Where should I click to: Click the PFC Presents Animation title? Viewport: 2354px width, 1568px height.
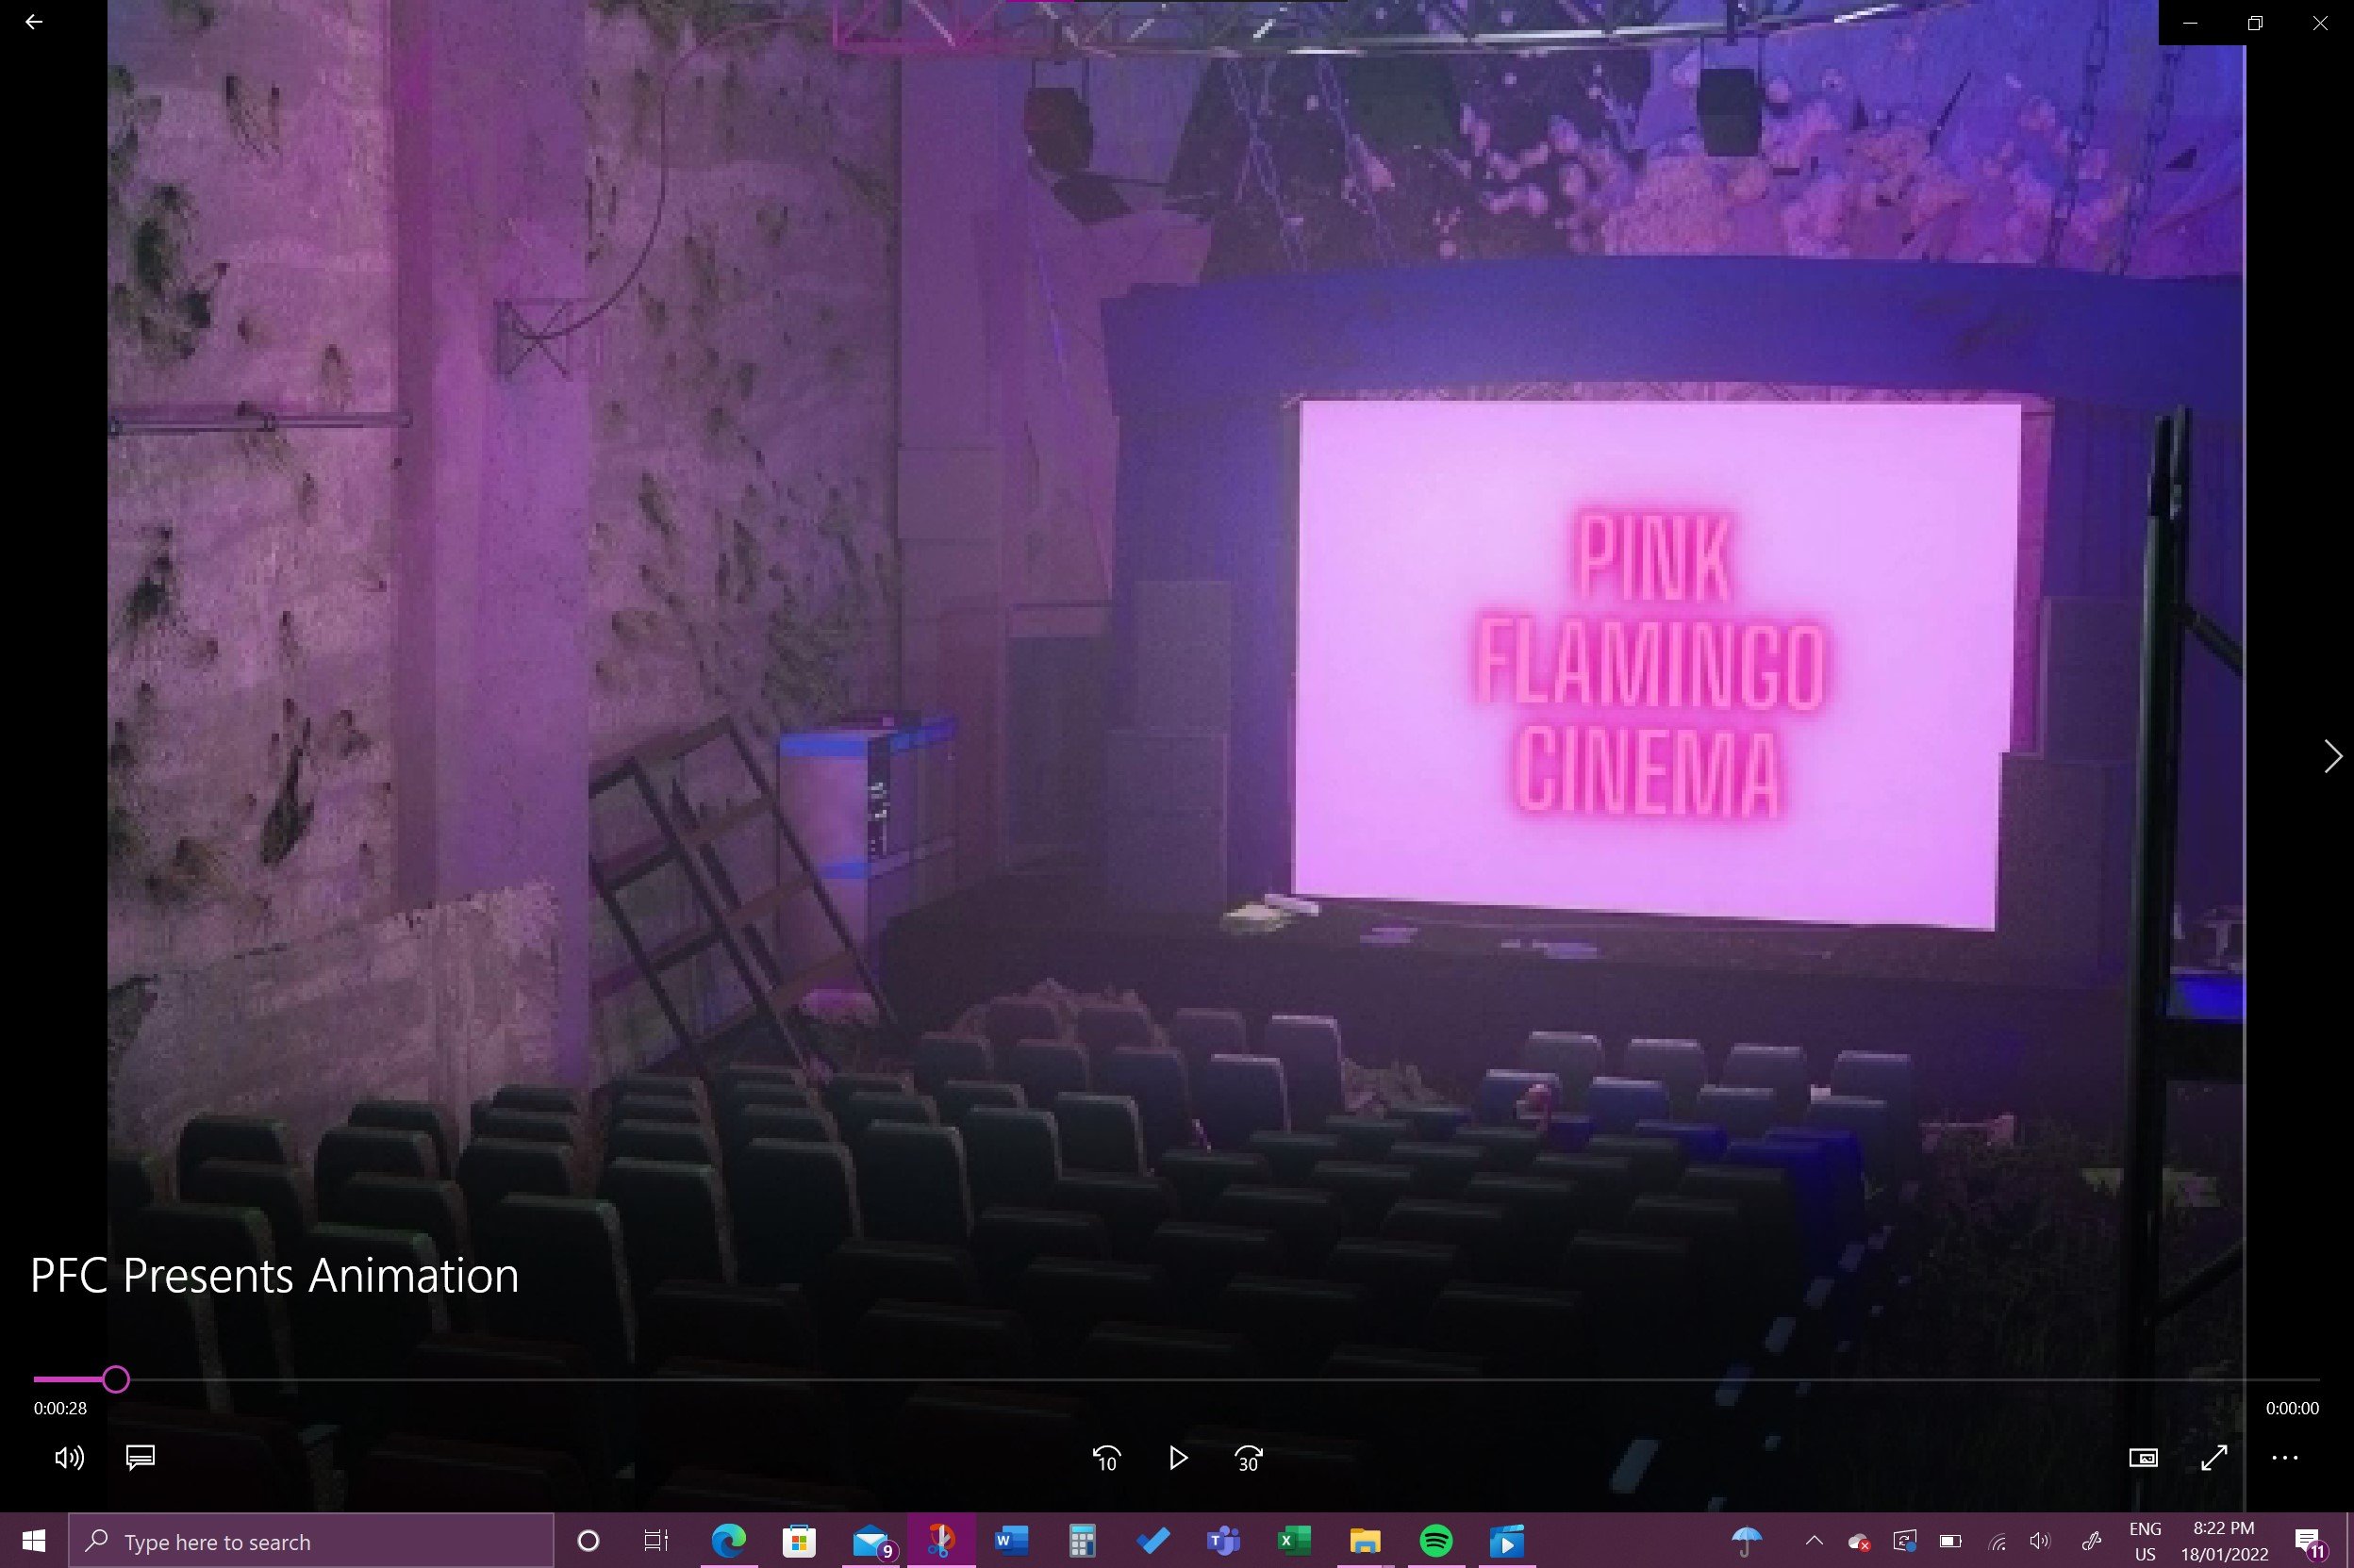(x=275, y=1276)
